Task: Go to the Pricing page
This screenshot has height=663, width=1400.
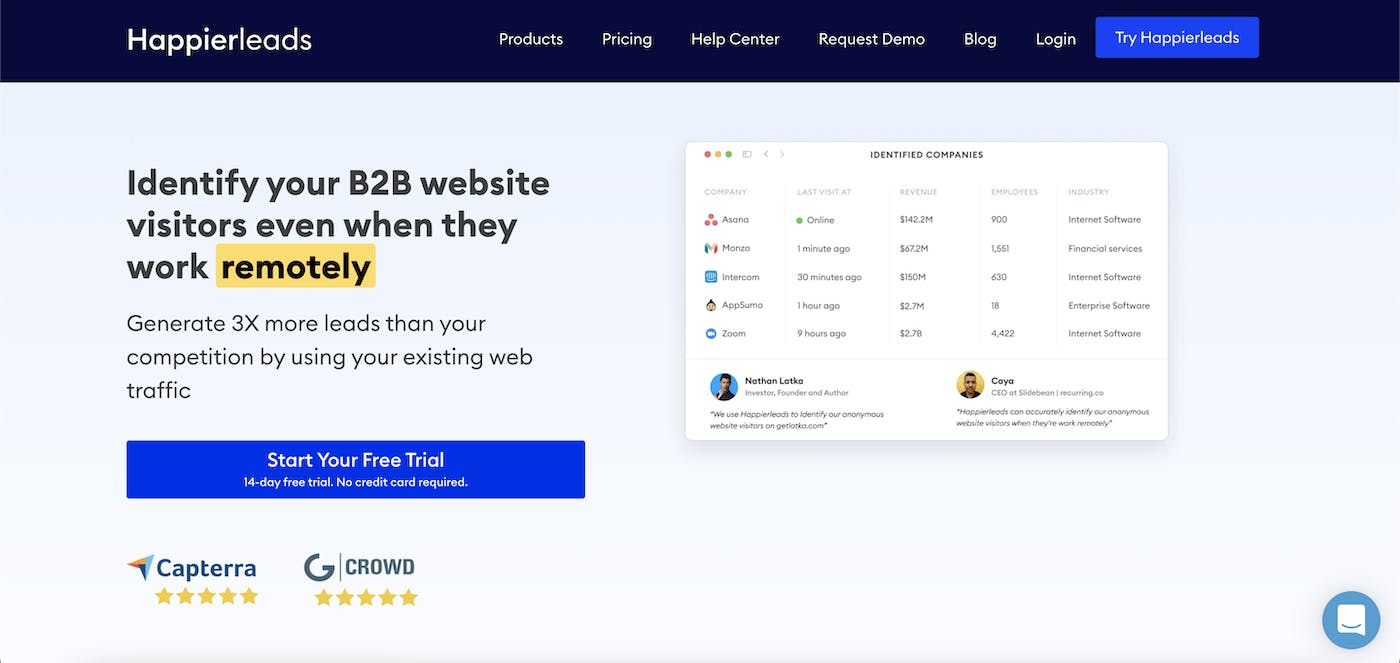Action: [627, 39]
